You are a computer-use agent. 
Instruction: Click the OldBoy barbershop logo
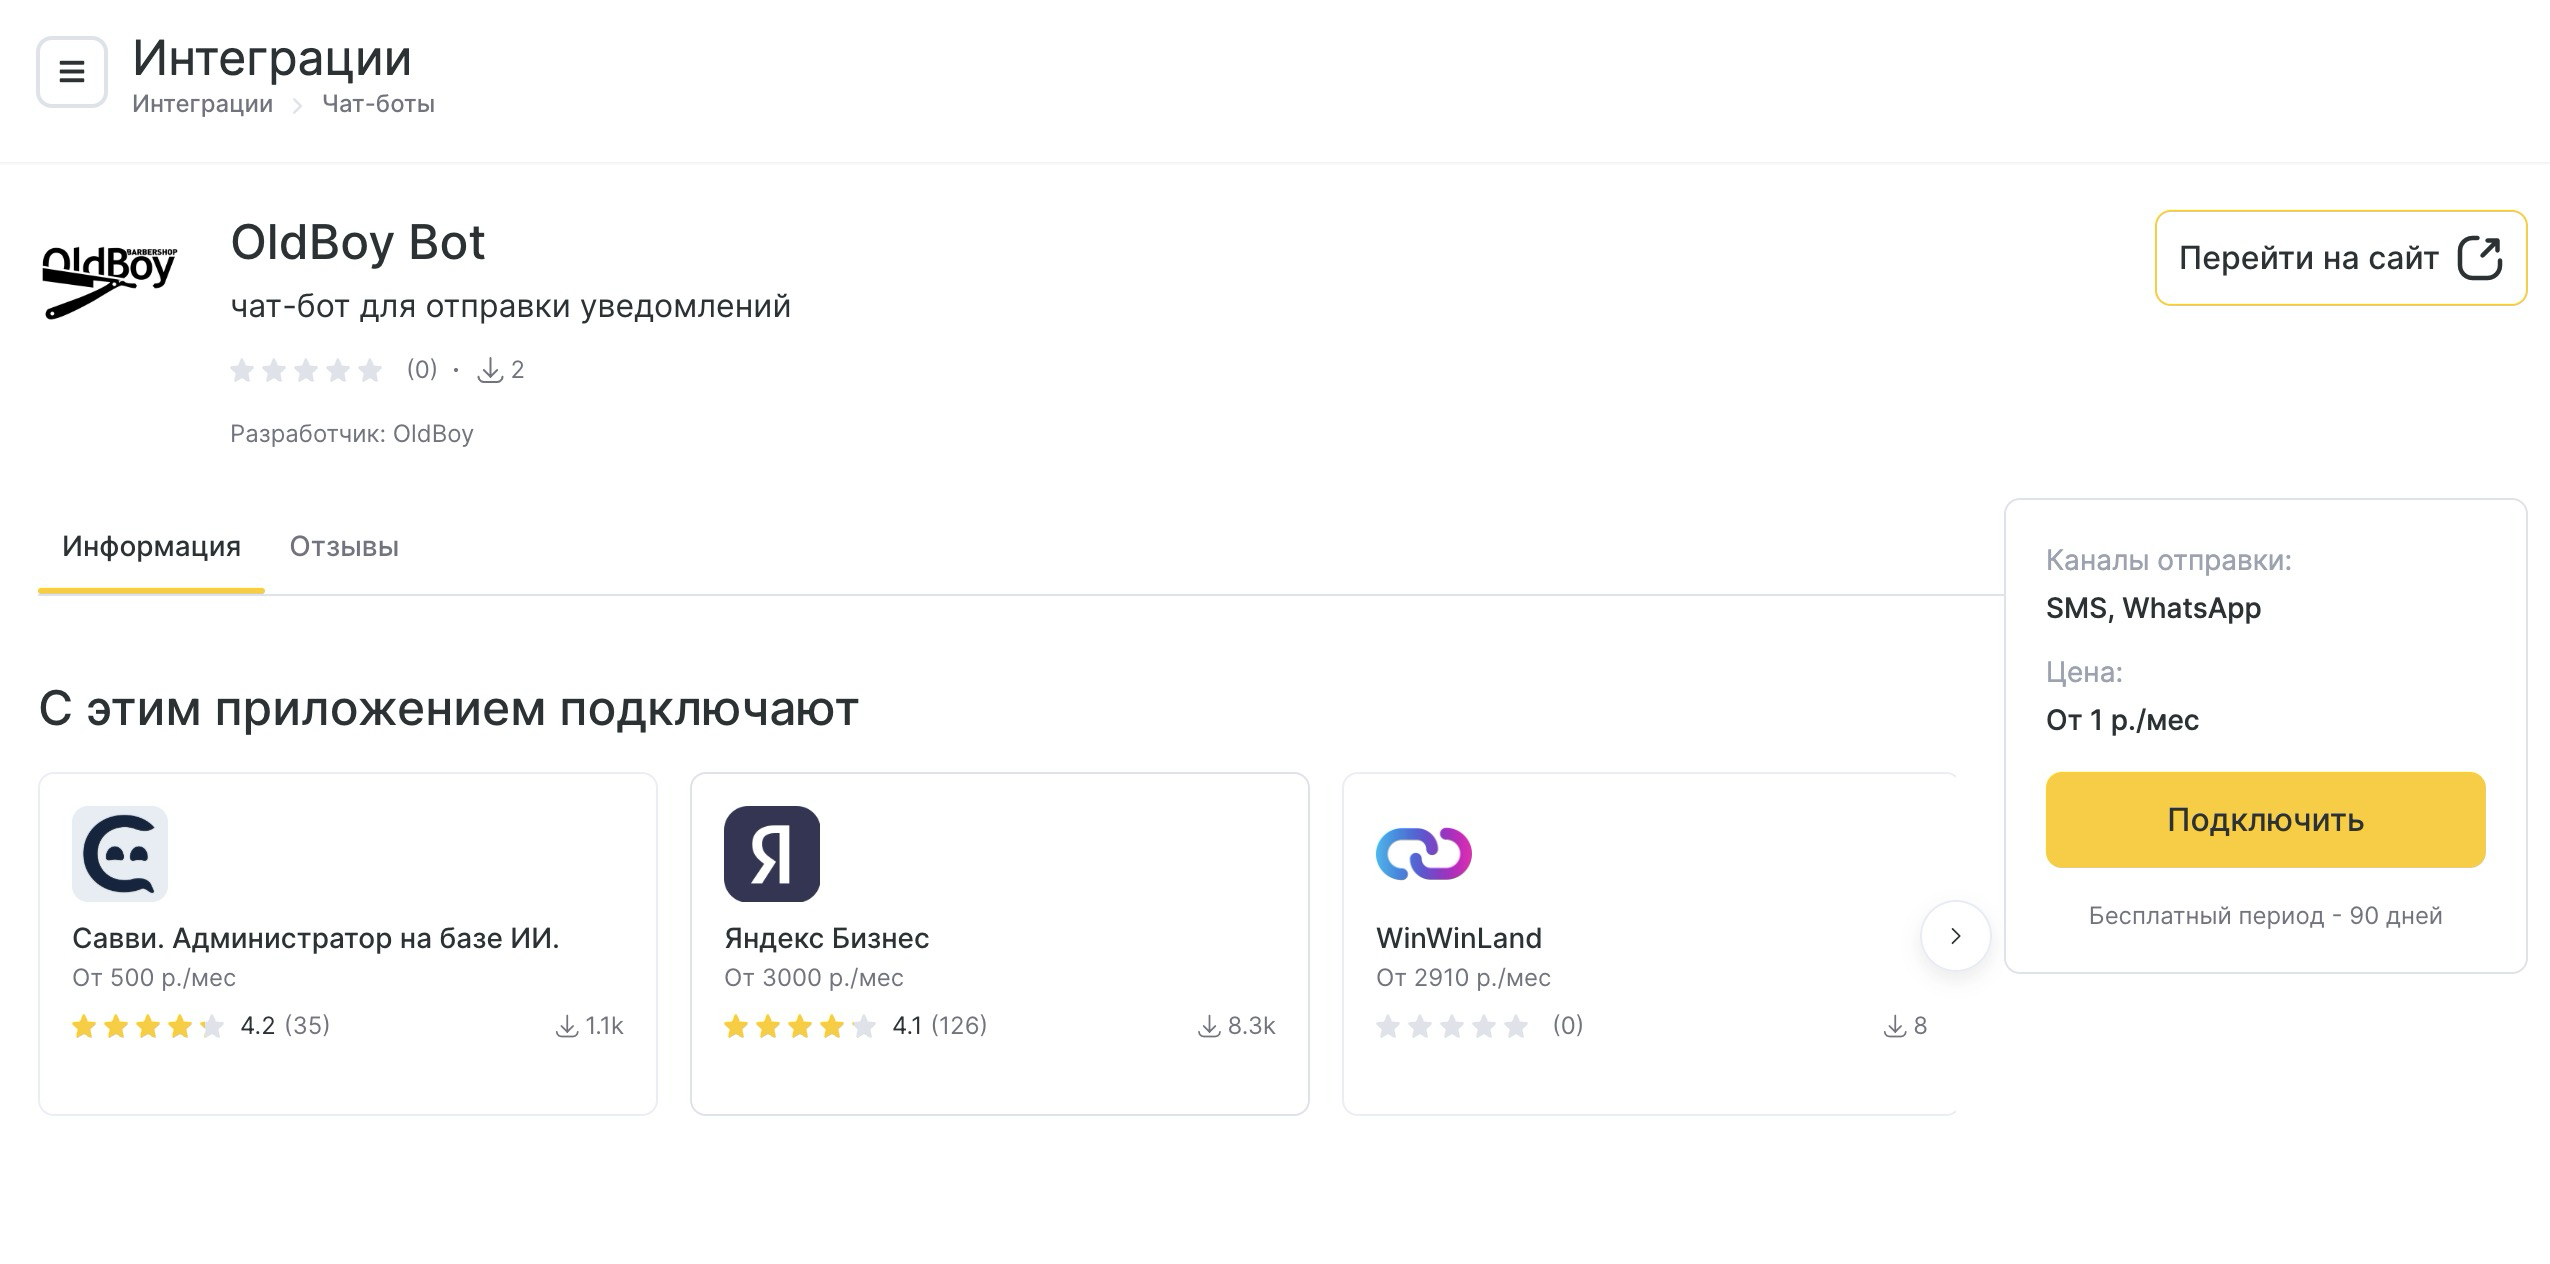pyautogui.click(x=110, y=282)
